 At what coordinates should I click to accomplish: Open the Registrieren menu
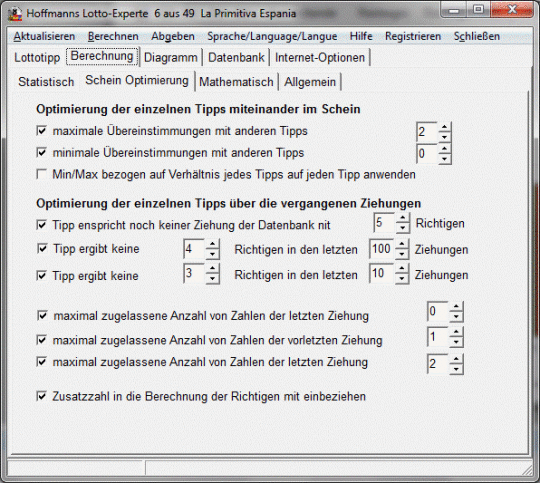[x=413, y=36]
